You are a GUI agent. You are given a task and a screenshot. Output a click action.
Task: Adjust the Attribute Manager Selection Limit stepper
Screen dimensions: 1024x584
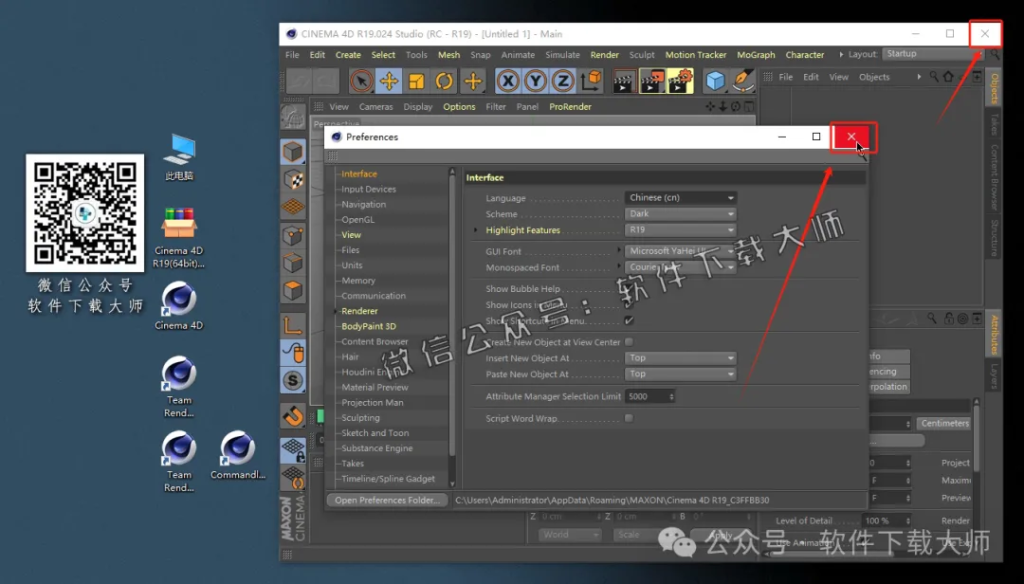point(674,396)
